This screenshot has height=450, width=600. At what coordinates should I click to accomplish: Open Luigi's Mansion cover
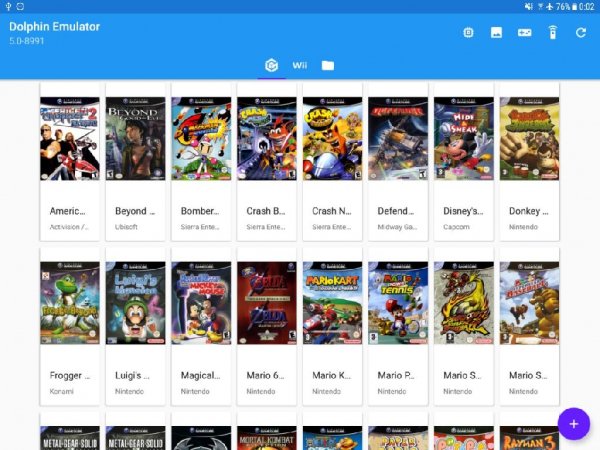[135, 303]
